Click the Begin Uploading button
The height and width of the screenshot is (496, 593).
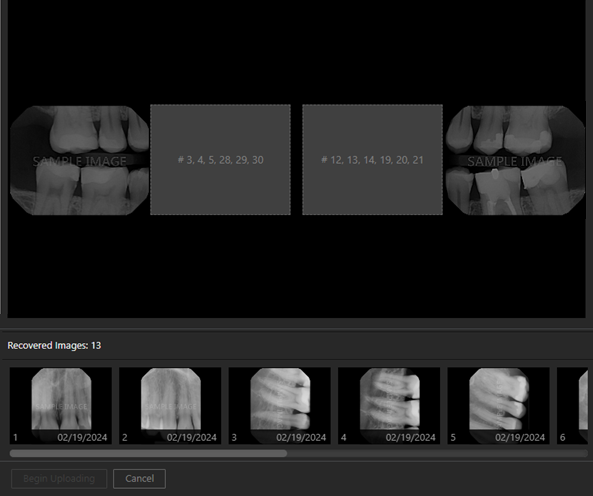point(59,479)
